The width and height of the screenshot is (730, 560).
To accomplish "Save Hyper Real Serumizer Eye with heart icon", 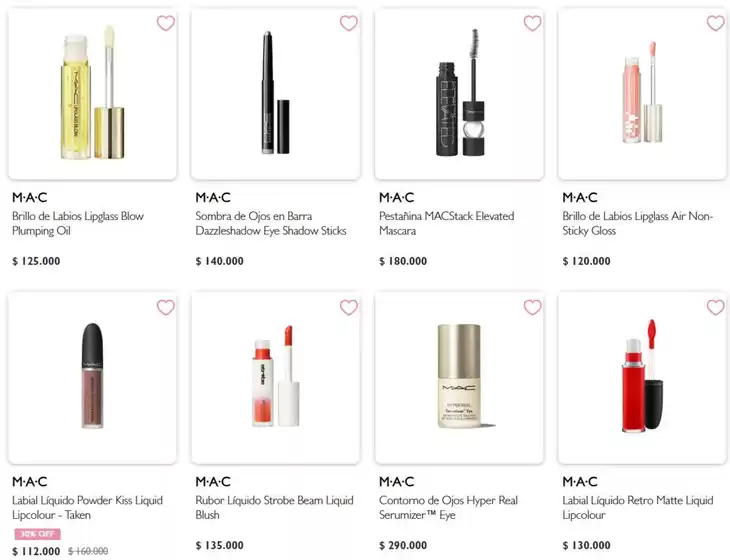I will pos(532,307).
